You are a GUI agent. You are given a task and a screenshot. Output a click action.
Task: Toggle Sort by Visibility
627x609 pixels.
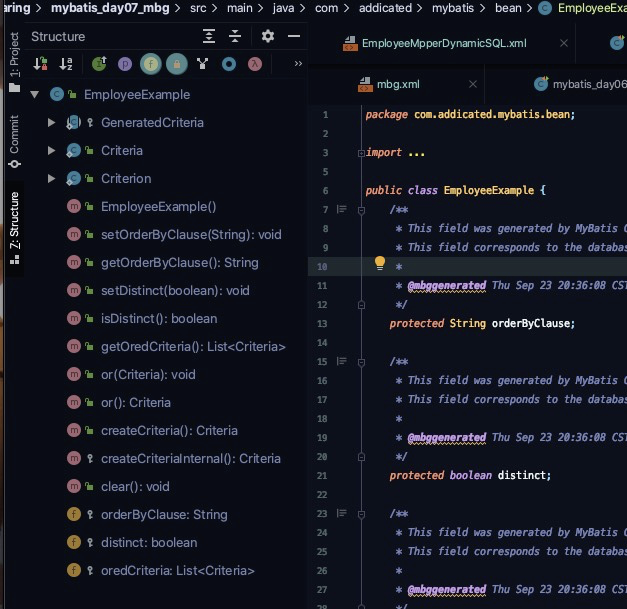40,64
